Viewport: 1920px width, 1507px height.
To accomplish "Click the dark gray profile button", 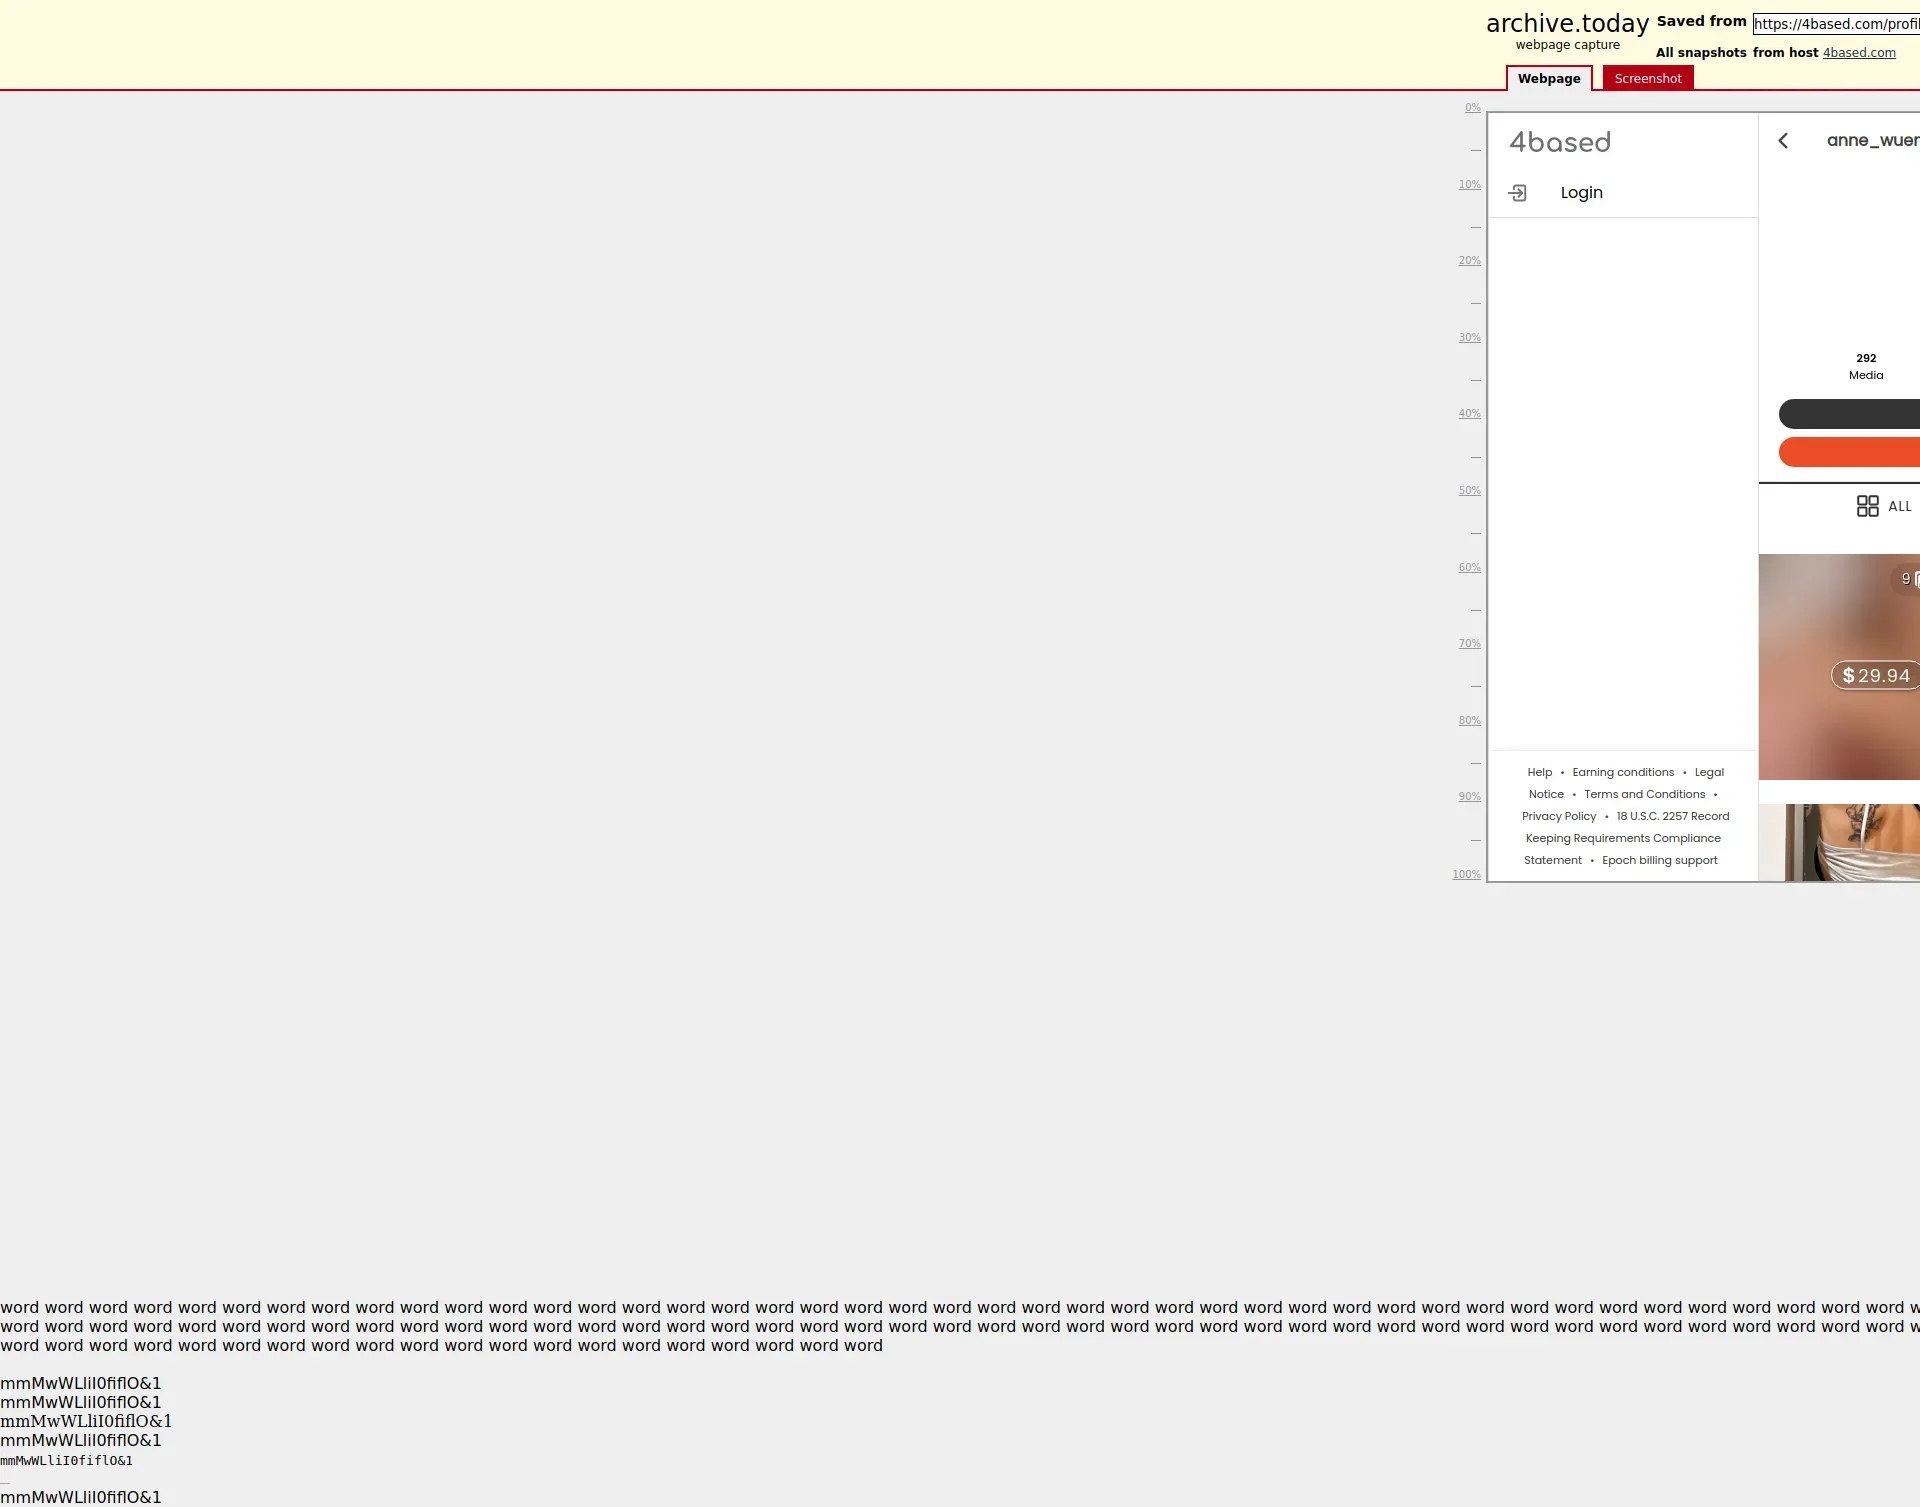I will pos(1850,414).
